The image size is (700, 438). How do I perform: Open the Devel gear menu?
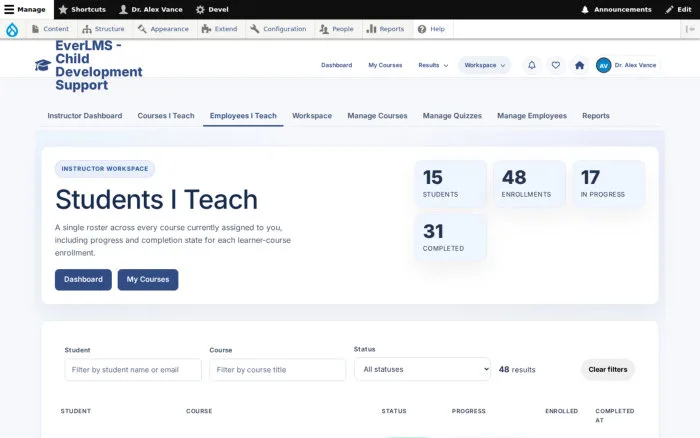(212, 9)
